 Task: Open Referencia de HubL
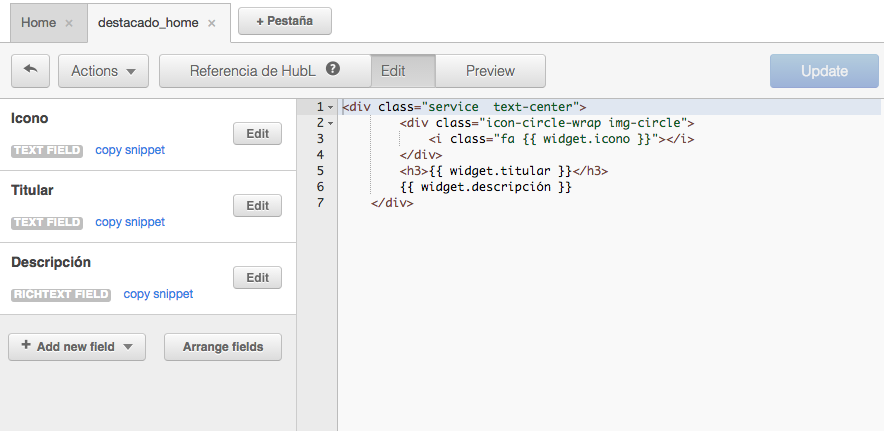tap(265, 71)
